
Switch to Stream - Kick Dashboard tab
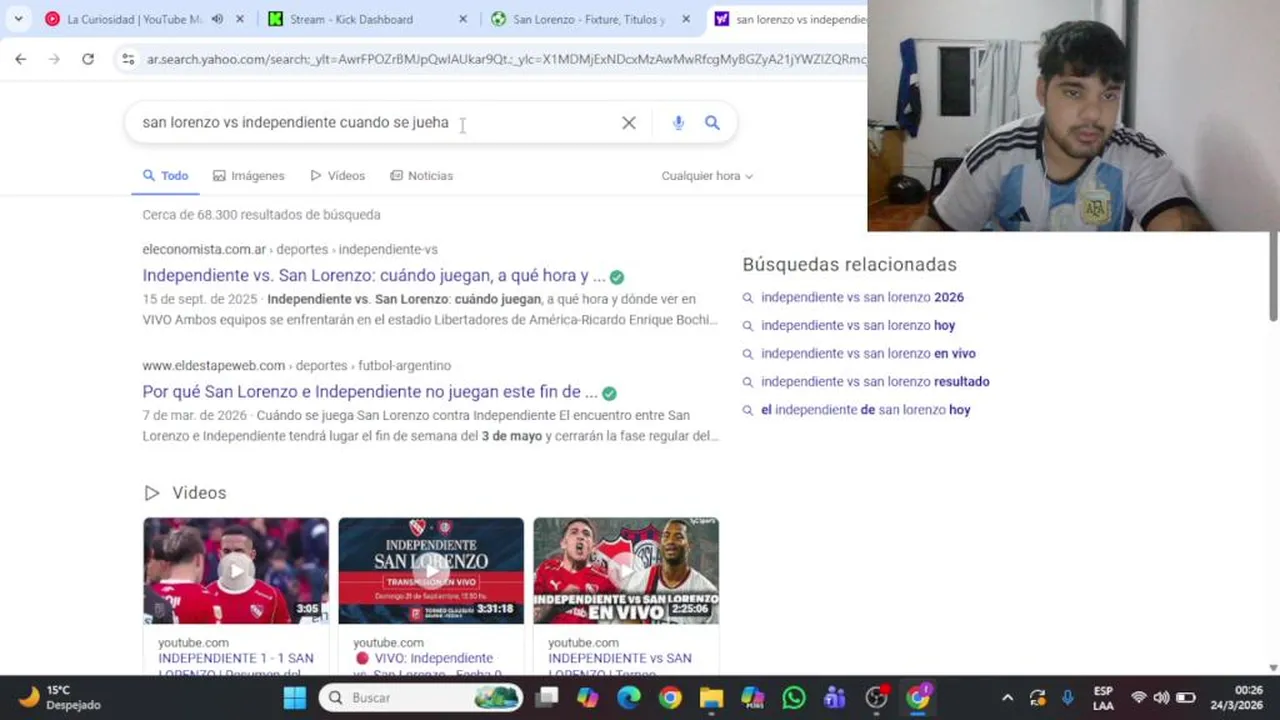click(350, 19)
